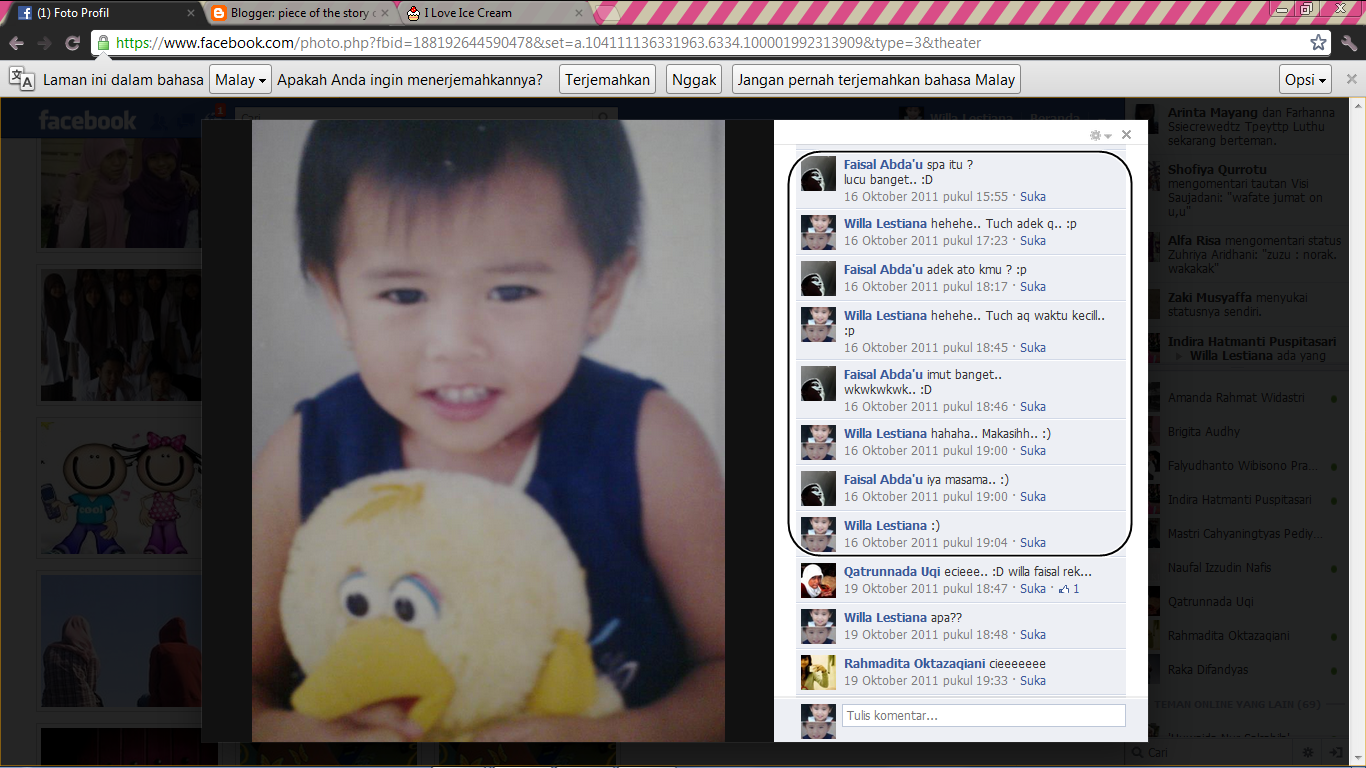
Task: Open Chrome wrench settings menu
Action: (x=1349, y=43)
